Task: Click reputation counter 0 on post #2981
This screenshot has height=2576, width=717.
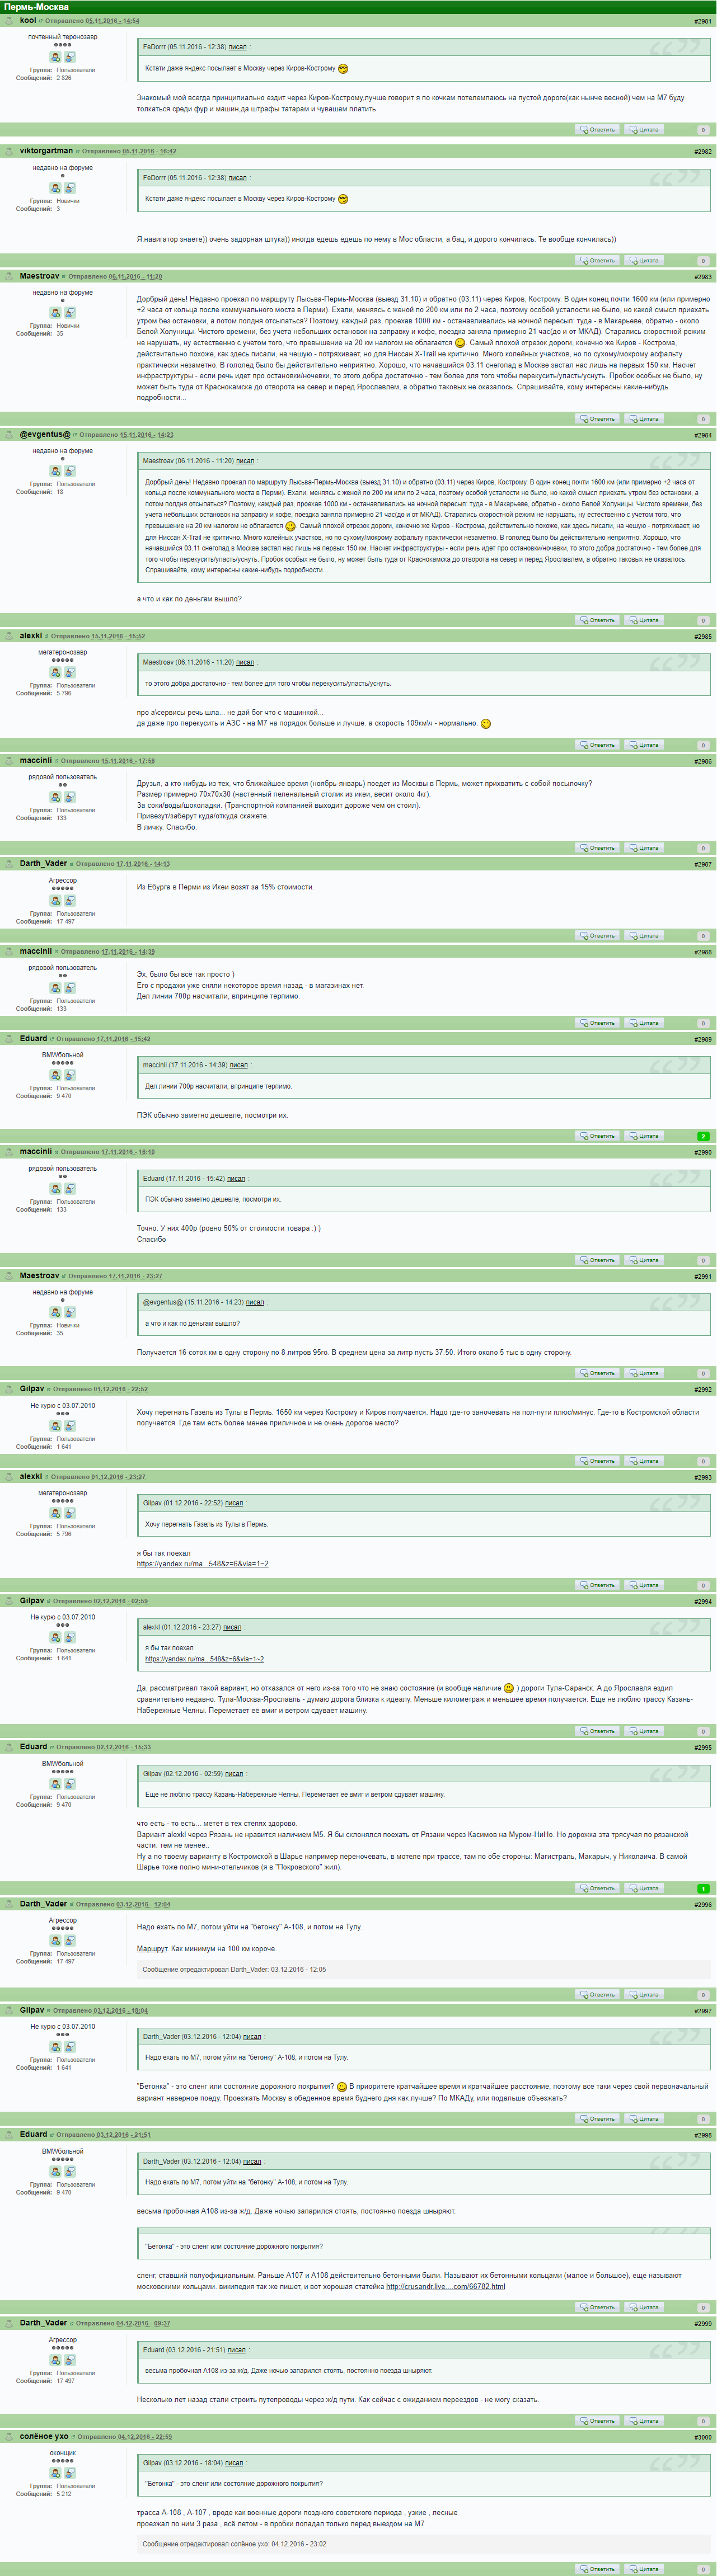Action: pos(703,130)
